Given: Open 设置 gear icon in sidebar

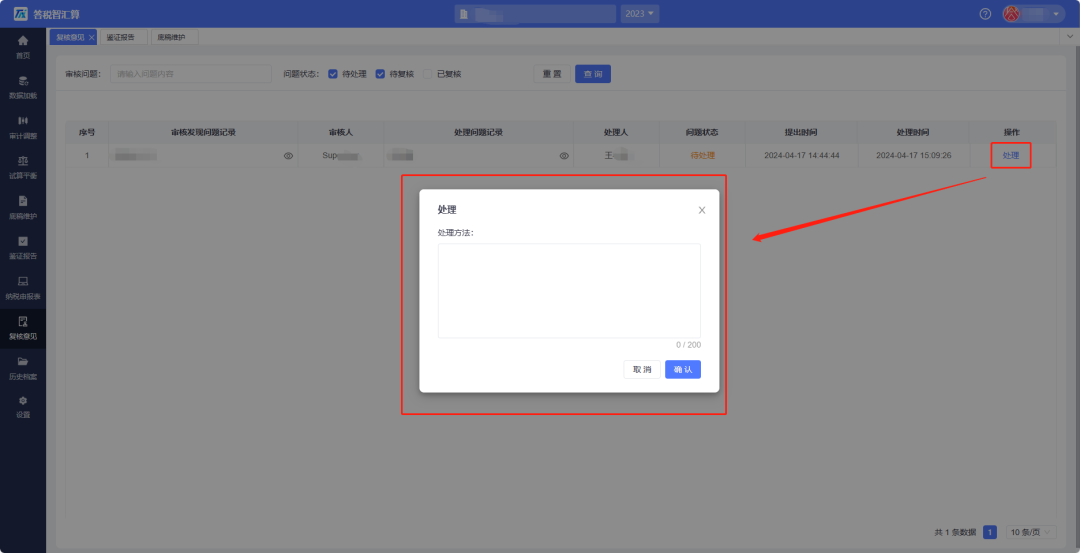Looking at the screenshot, I should (23, 401).
